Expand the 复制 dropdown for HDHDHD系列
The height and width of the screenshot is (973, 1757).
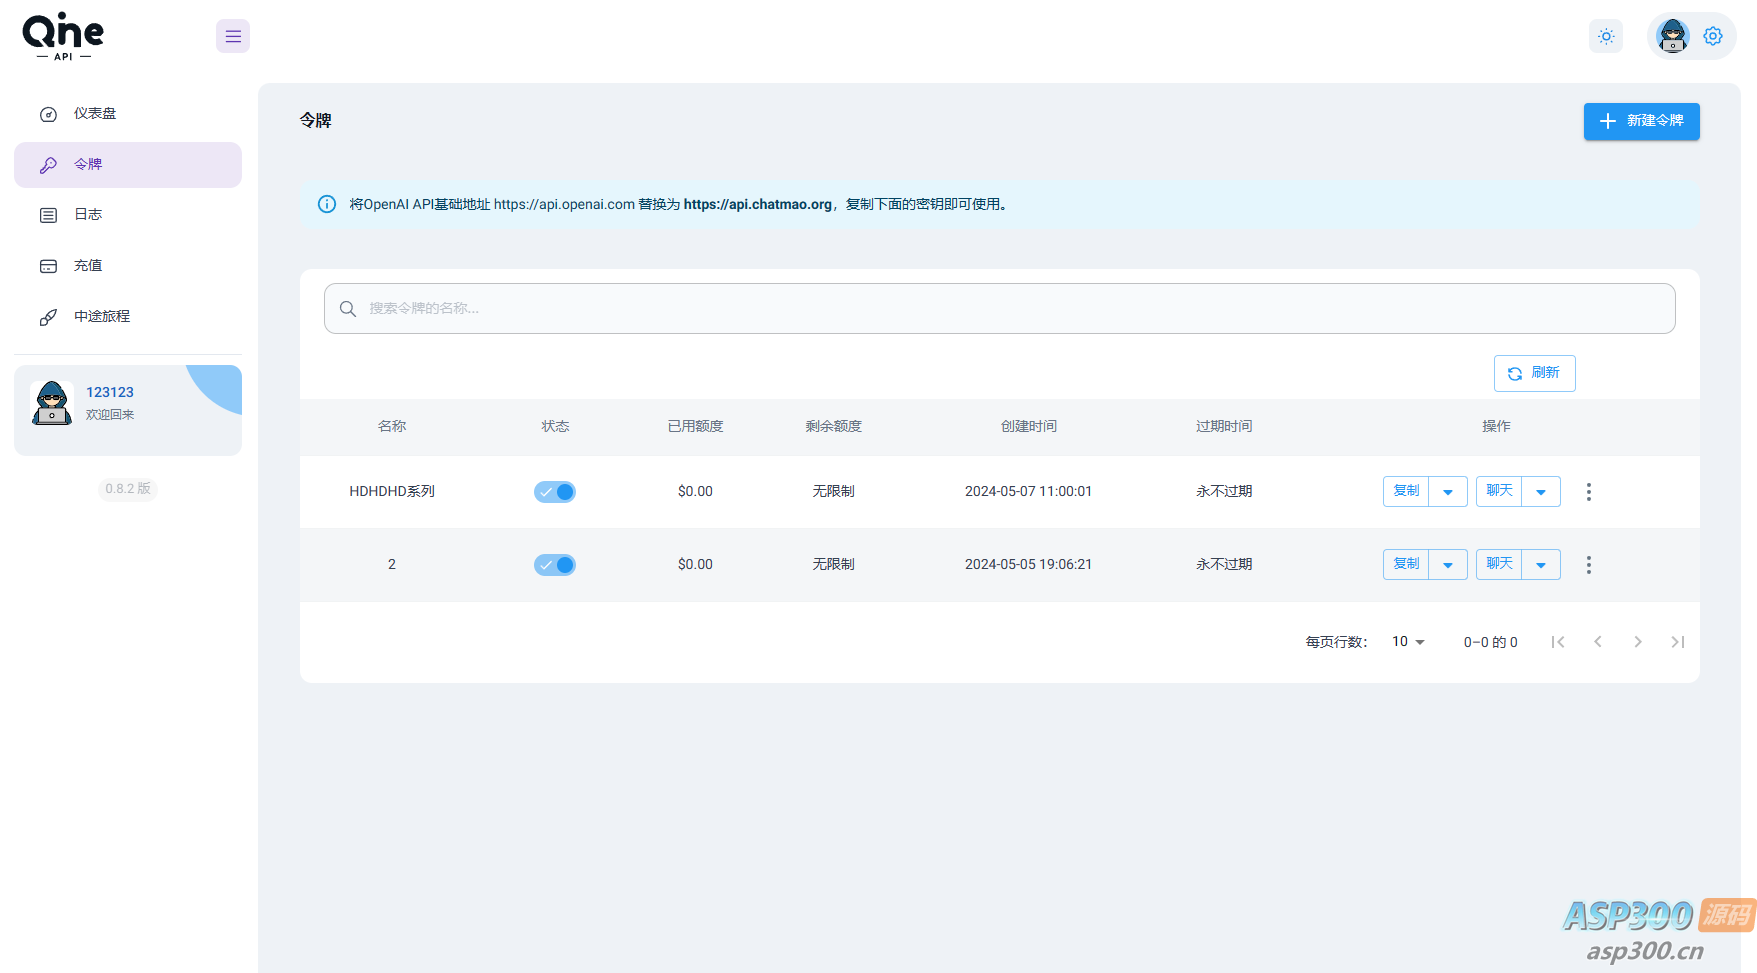point(1448,492)
